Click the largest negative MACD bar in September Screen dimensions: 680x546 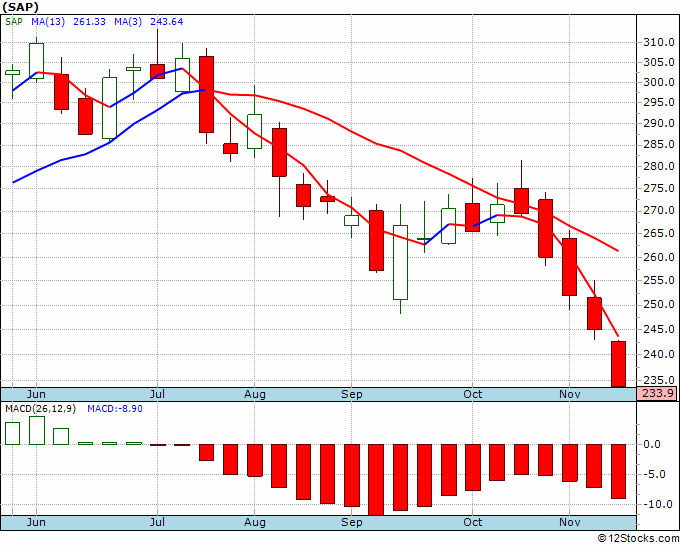pos(376,480)
